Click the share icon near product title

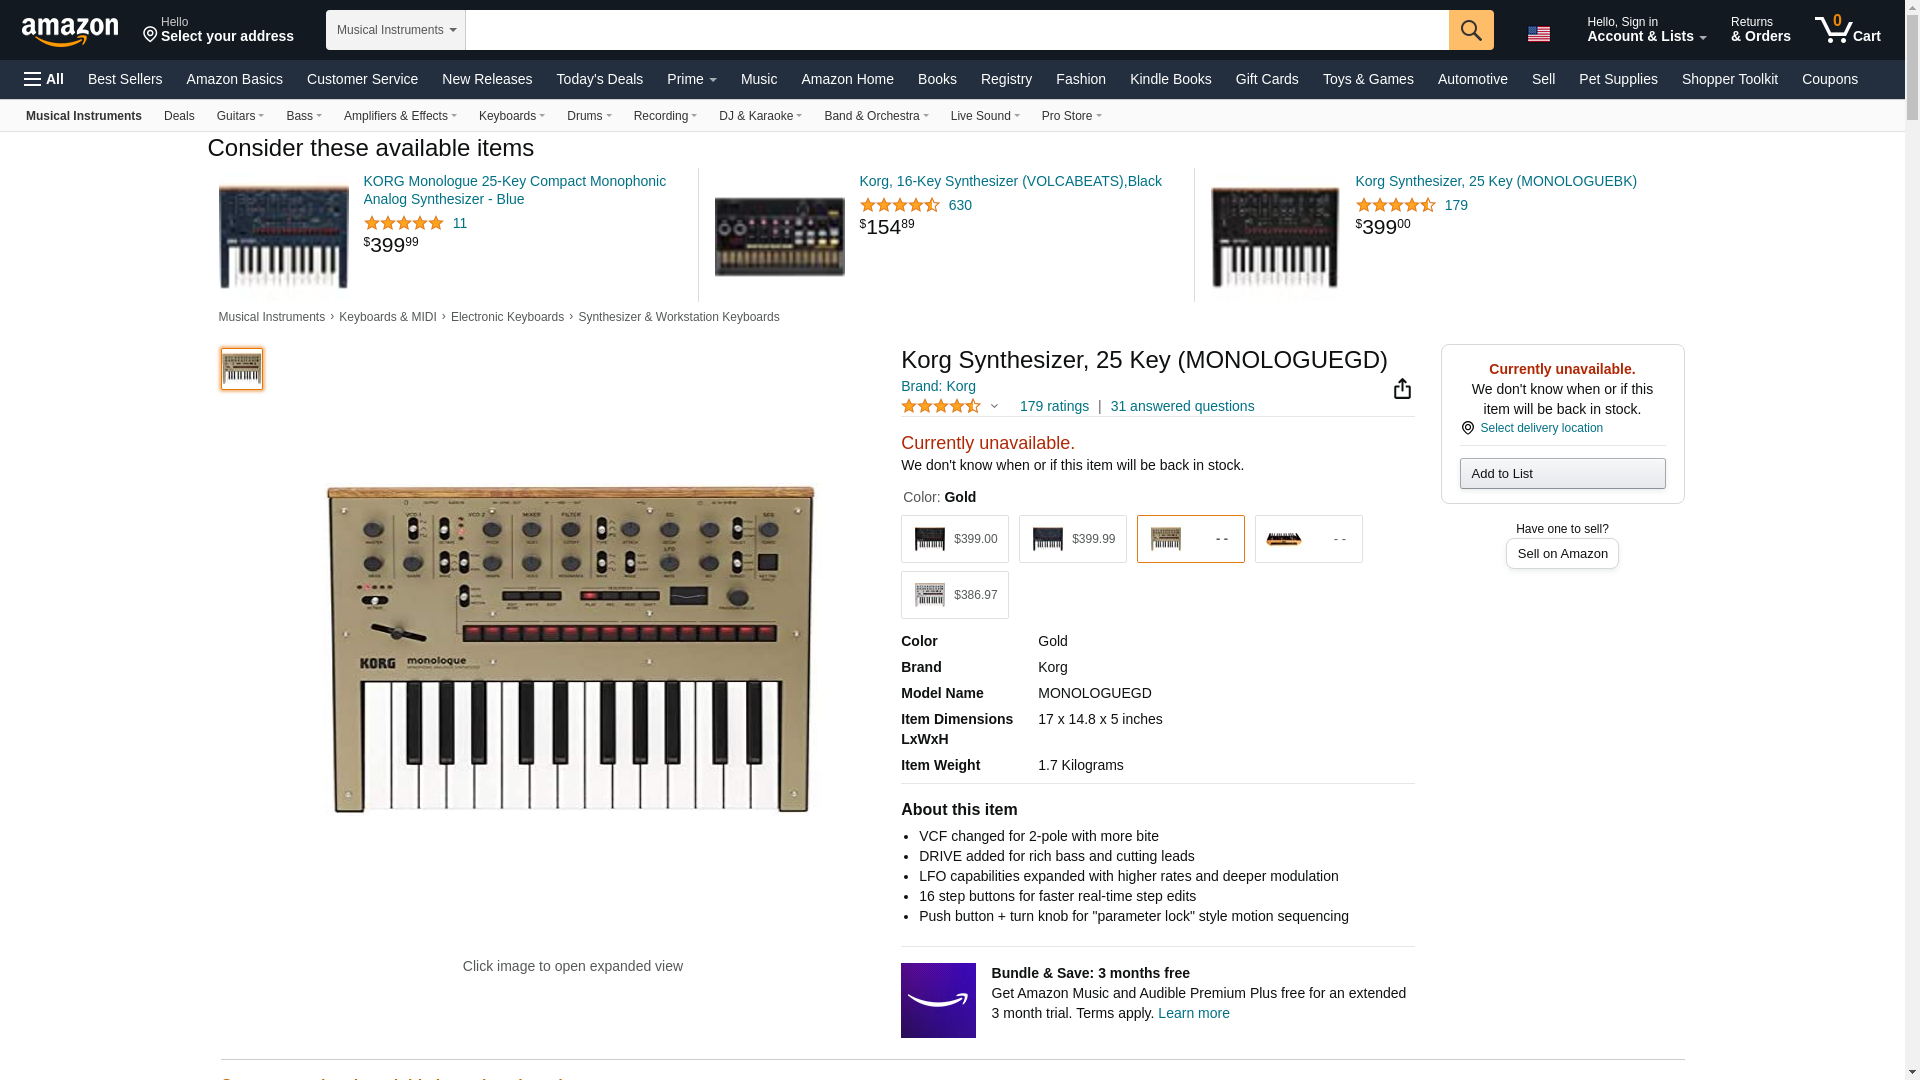1402,389
